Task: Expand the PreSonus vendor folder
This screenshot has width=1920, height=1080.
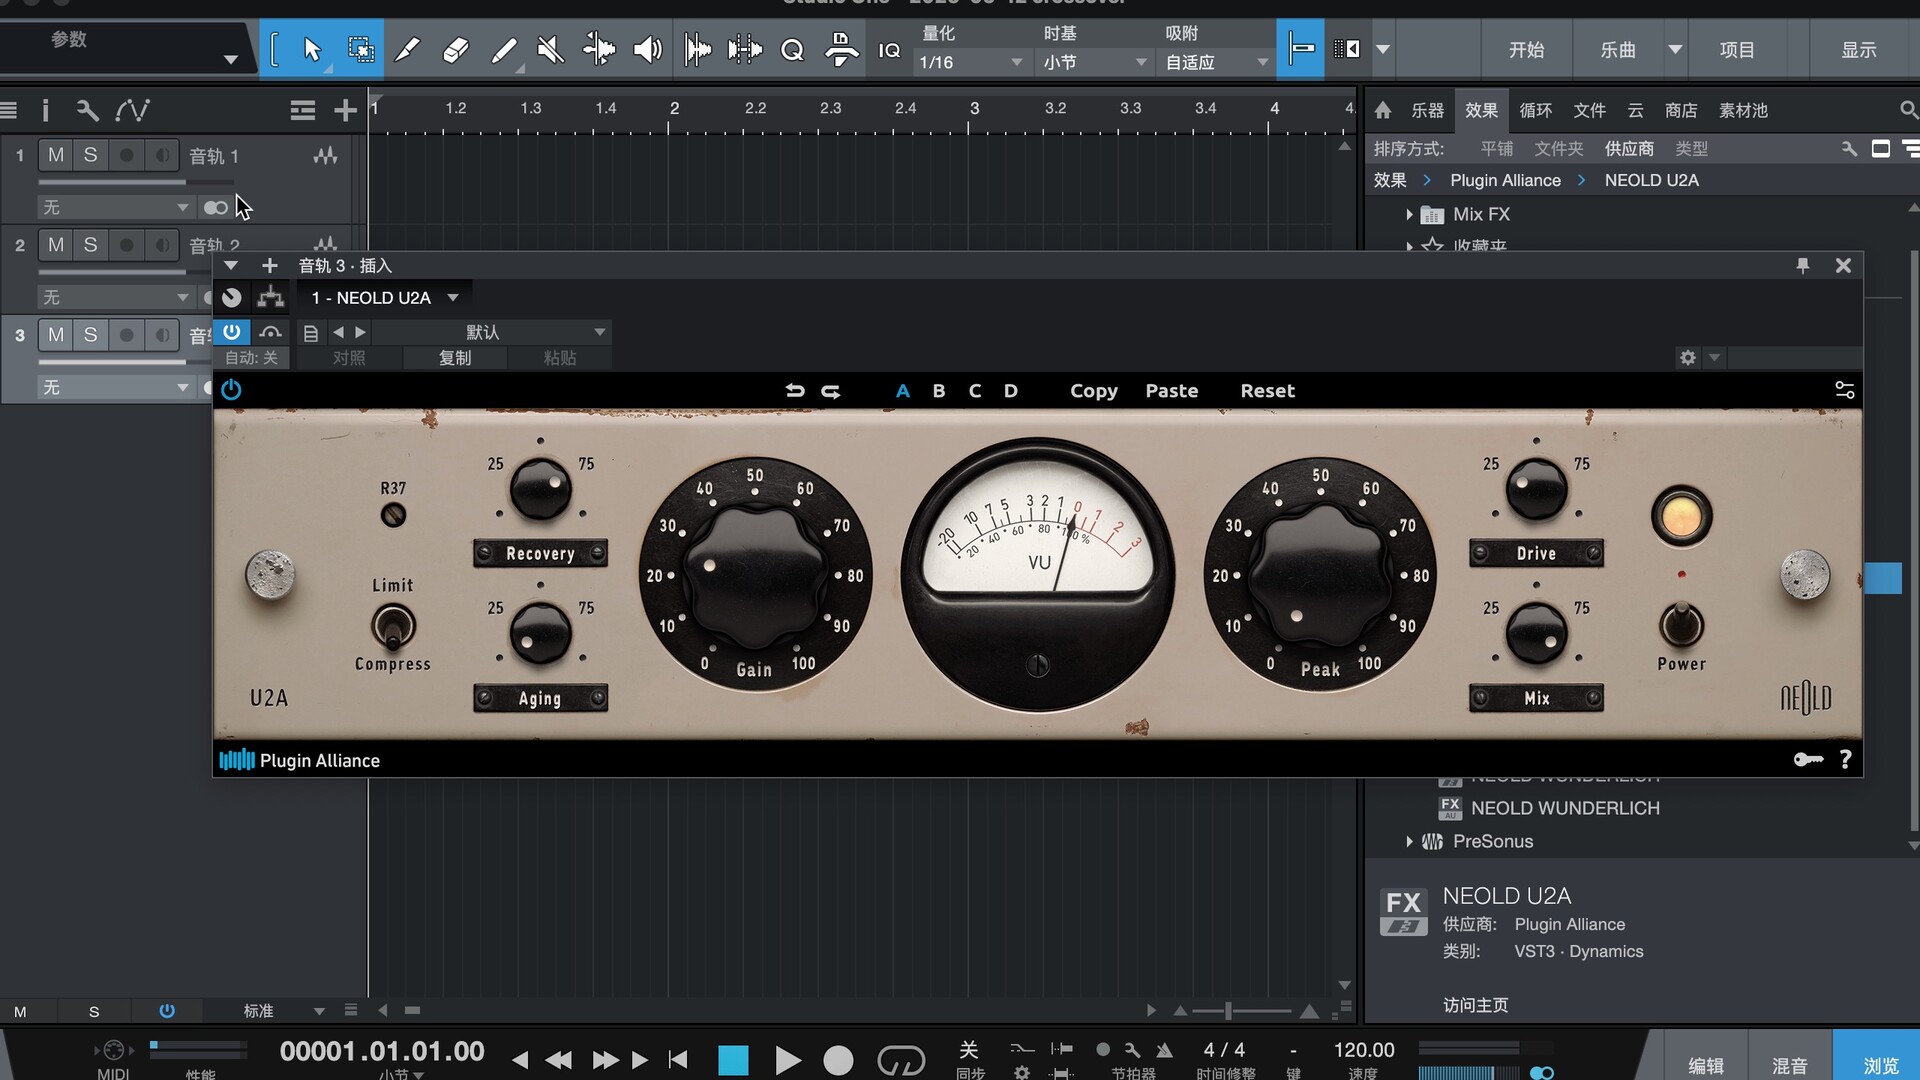Action: (x=1409, y=841)
